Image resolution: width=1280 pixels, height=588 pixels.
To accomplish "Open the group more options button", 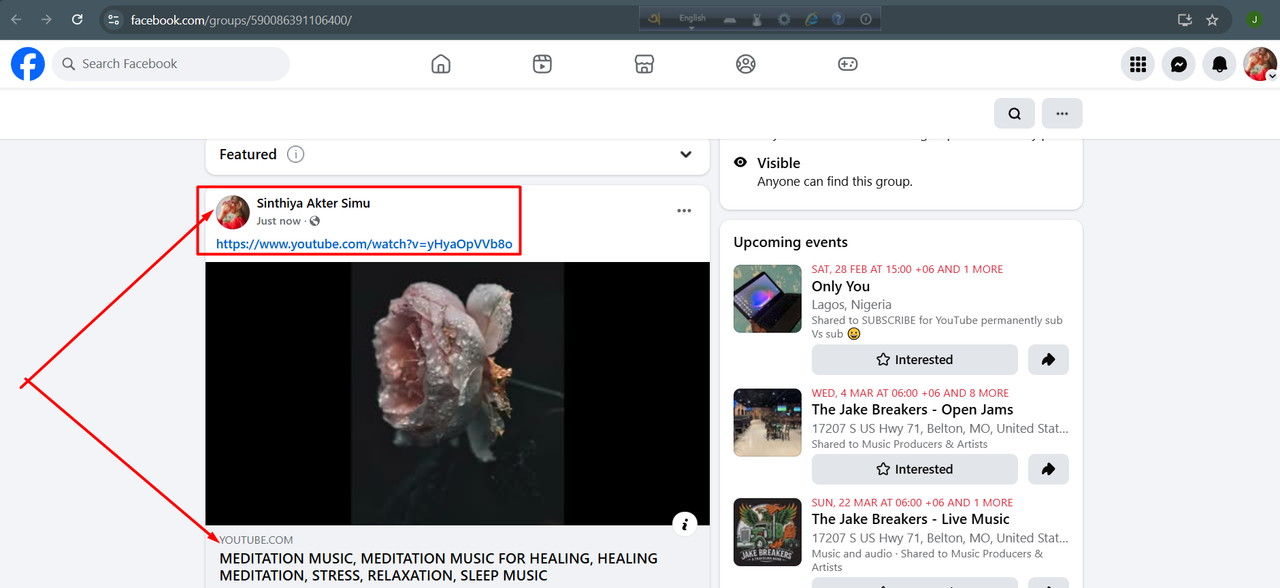I will click(1062, 113).
